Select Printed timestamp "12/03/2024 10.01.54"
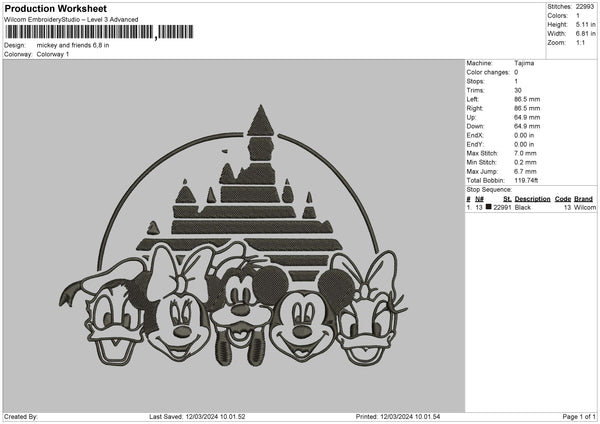This screenshot has width=600, height=424. (410, 416)
